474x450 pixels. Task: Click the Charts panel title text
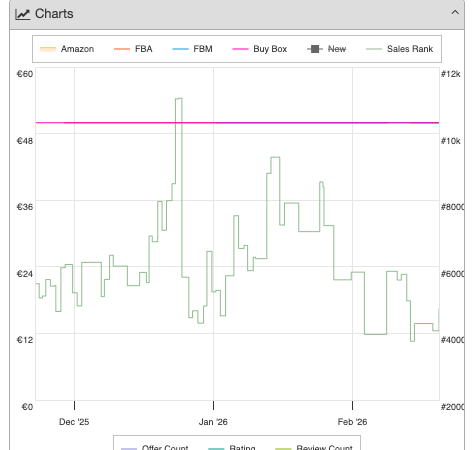[x=54, y=14]
